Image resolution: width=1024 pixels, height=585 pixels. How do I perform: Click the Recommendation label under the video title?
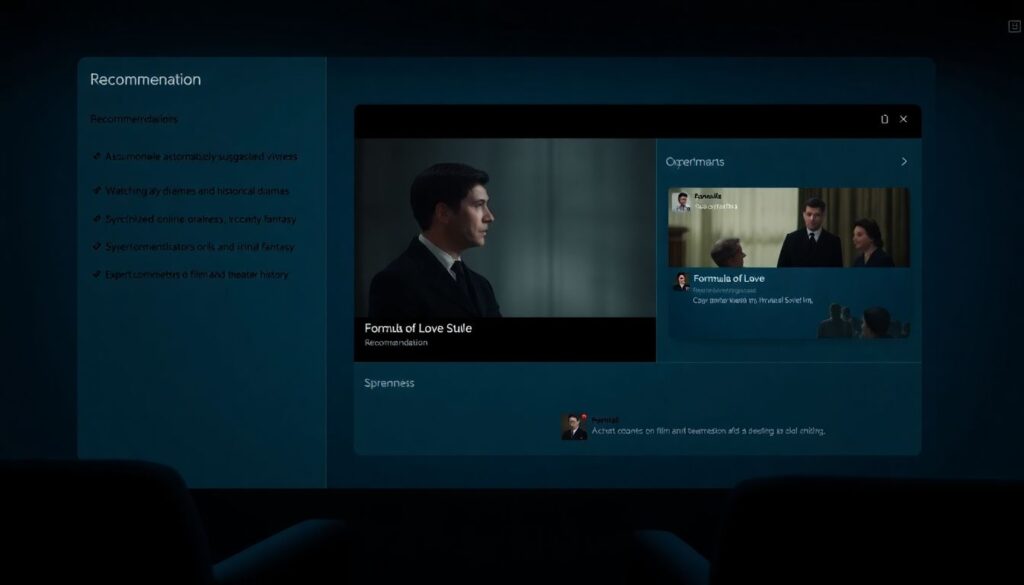click(x=396, y=343)
